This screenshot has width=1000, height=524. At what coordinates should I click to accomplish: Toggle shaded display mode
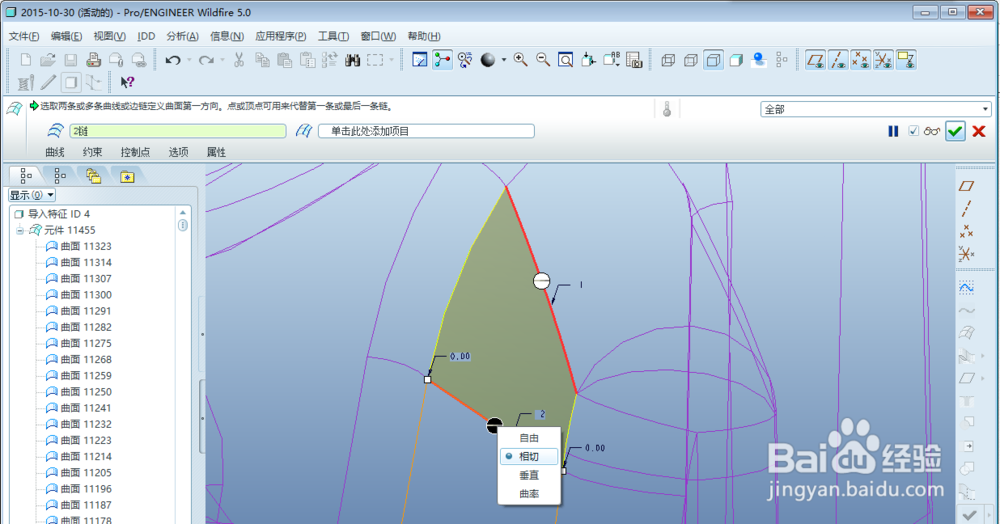(x=736, y=60)
